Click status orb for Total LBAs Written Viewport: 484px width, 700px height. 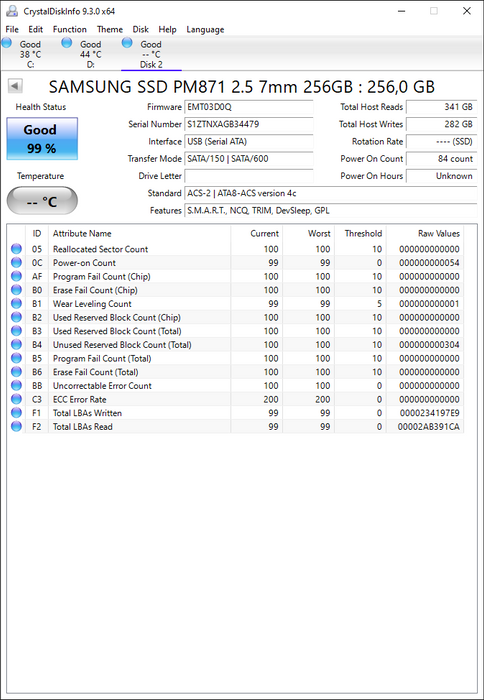[17, 413]
